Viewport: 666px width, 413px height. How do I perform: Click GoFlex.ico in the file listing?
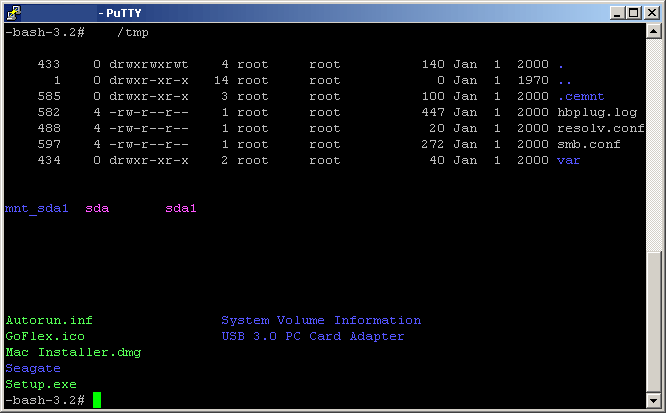45,337
